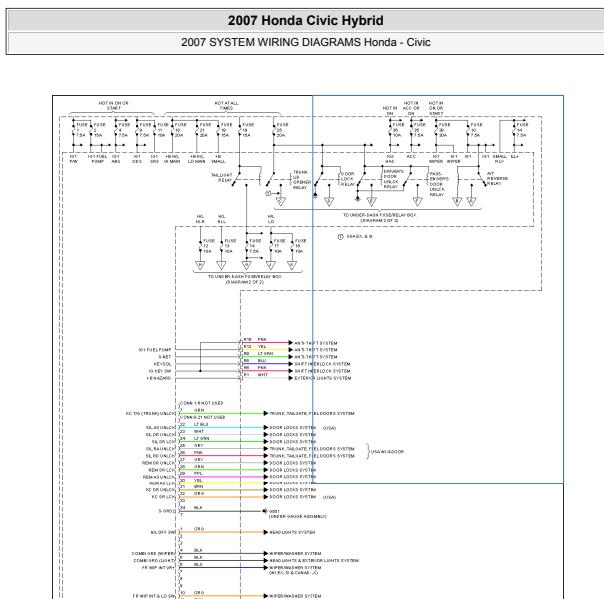
Task: Select the 'FUSE 2 15A' label
Action: tap(99, 130)
